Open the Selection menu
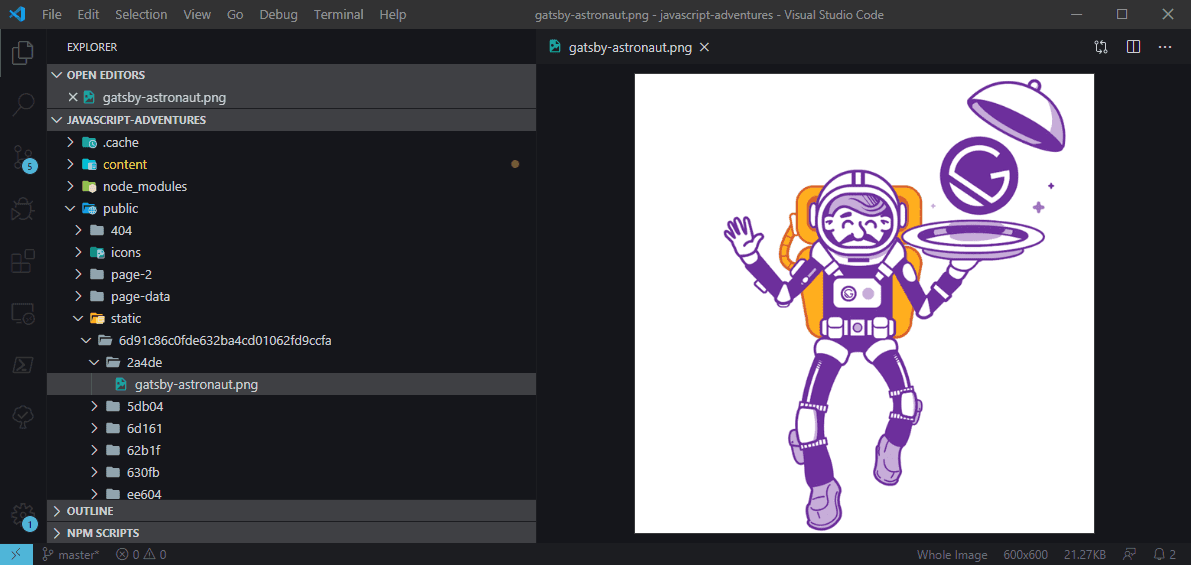 141,14
